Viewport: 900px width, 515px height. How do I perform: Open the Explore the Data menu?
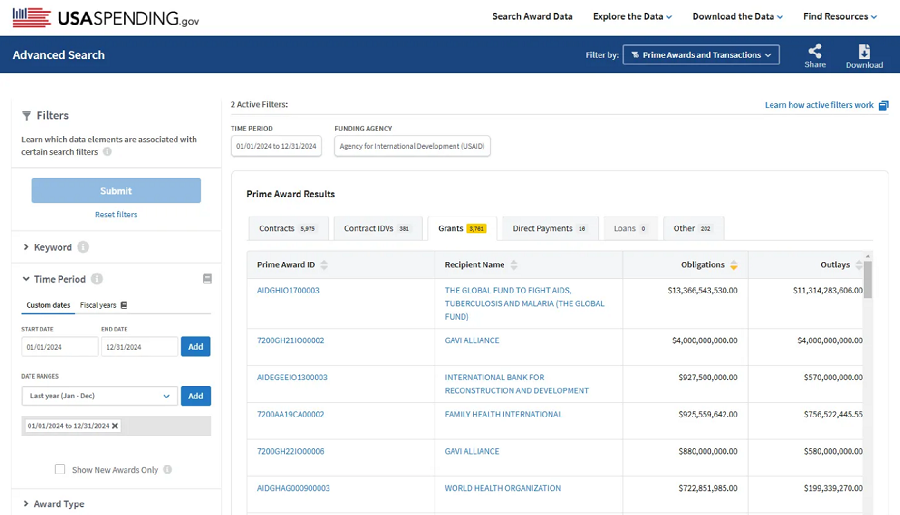coord(632,17)
